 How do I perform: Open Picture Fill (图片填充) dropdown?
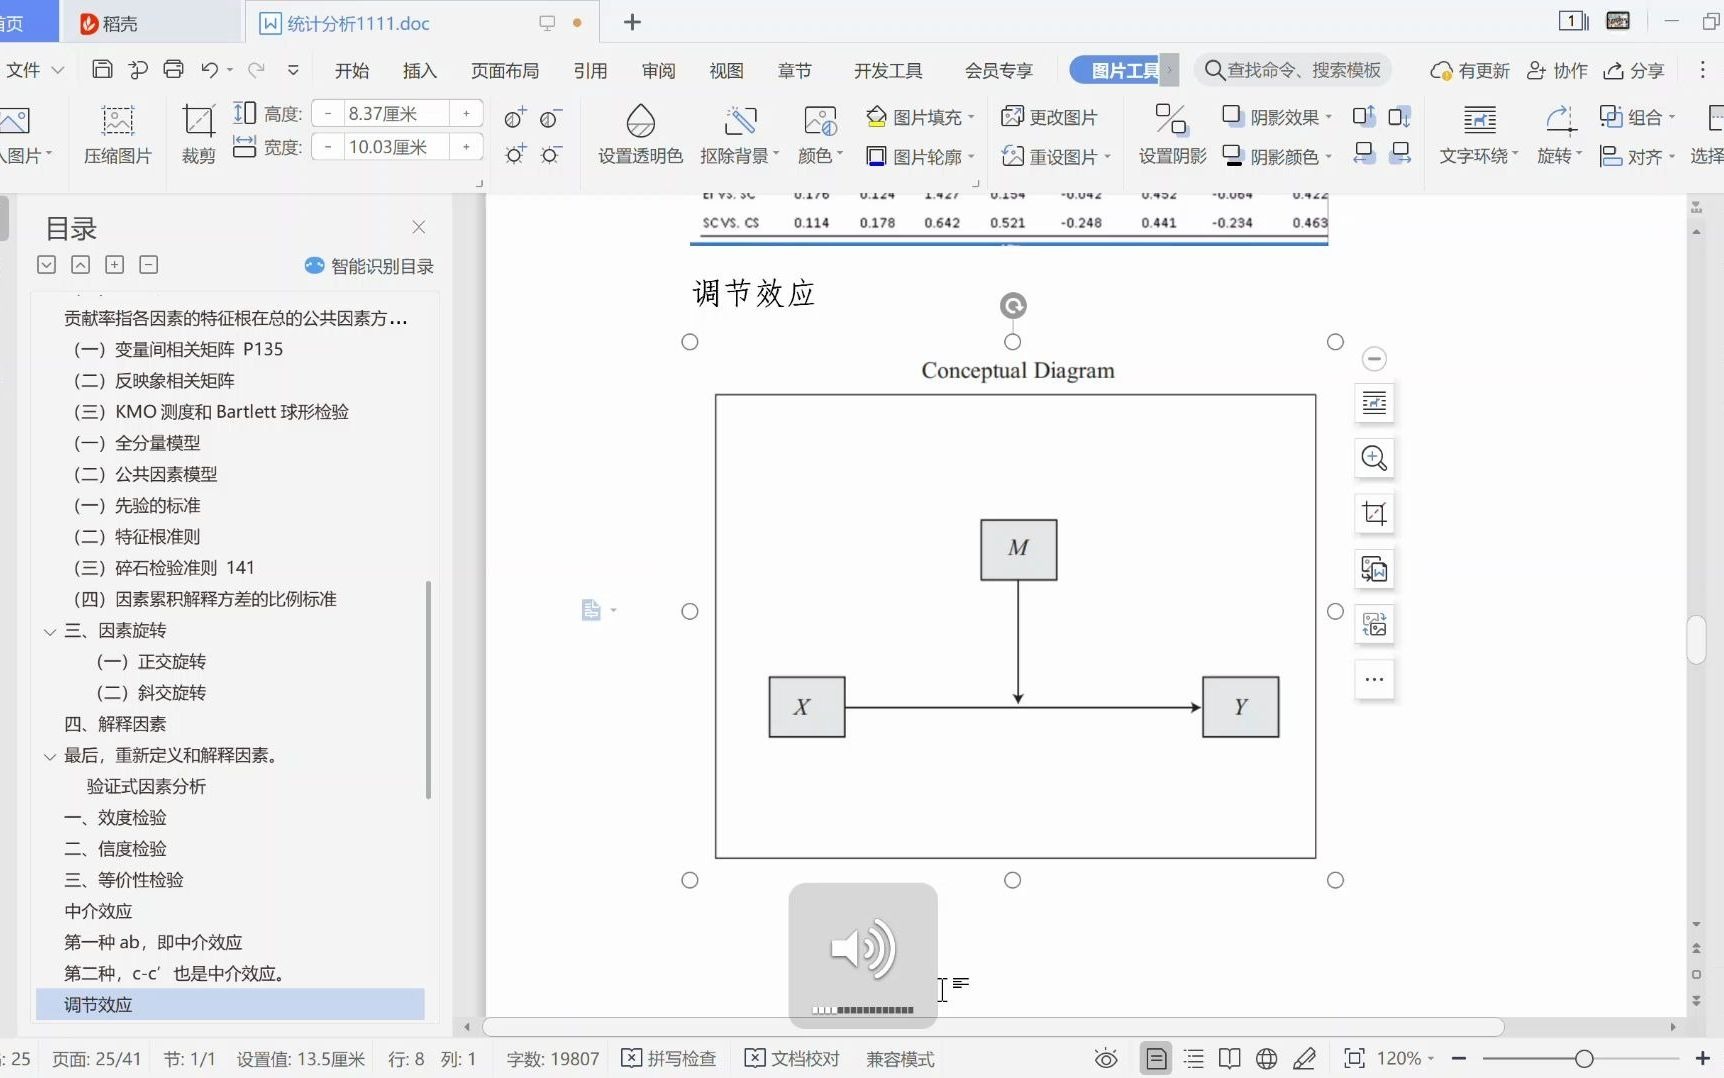coord(920,117)
